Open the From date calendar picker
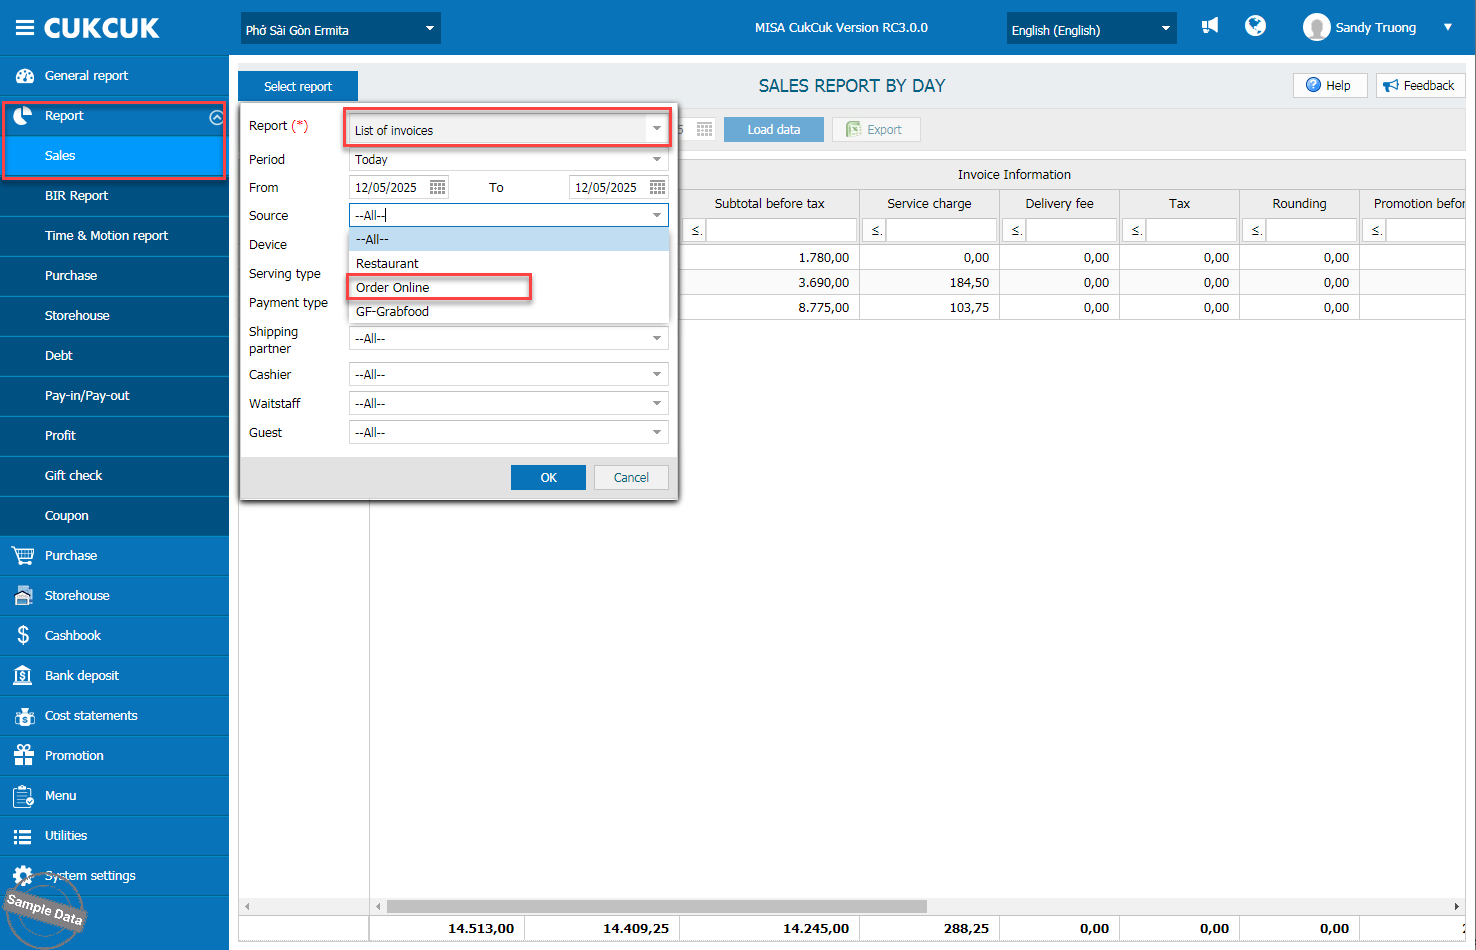This screenshot has height=950, width=1476. 437,187
